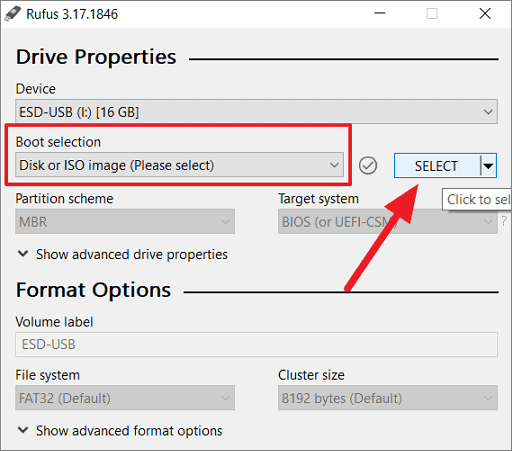The width and height of the screenshot is (512, 451).
Task: Click the checkmark hash-compute icon beside Boot selection
Action: coord(368,165)
